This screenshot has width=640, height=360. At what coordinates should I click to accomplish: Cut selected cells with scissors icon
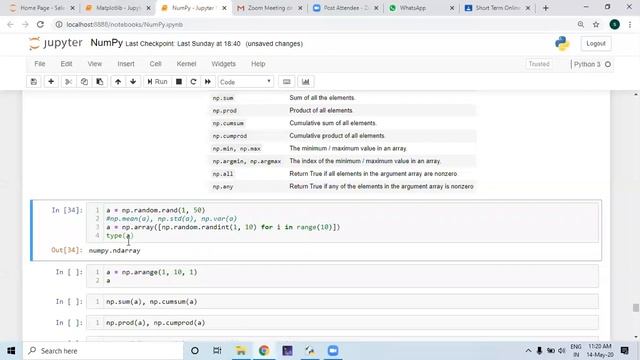point(68,82)
